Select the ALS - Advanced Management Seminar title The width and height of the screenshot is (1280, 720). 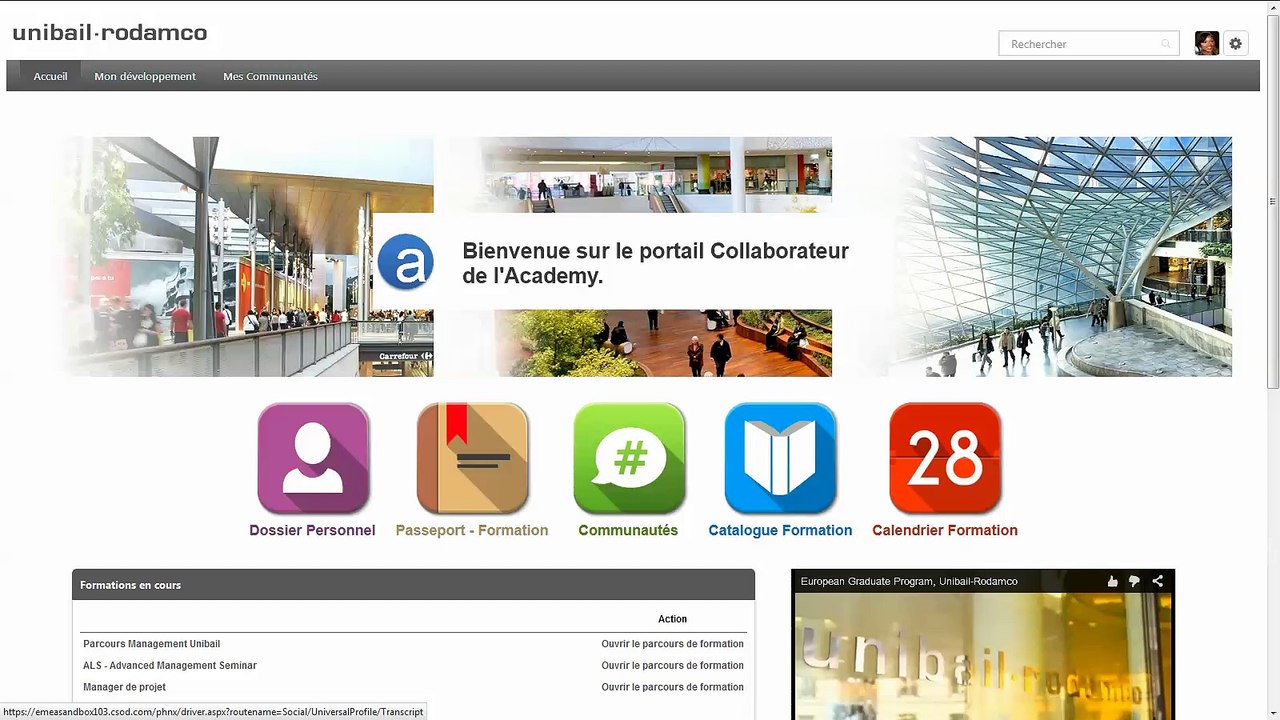coord(170,666)
